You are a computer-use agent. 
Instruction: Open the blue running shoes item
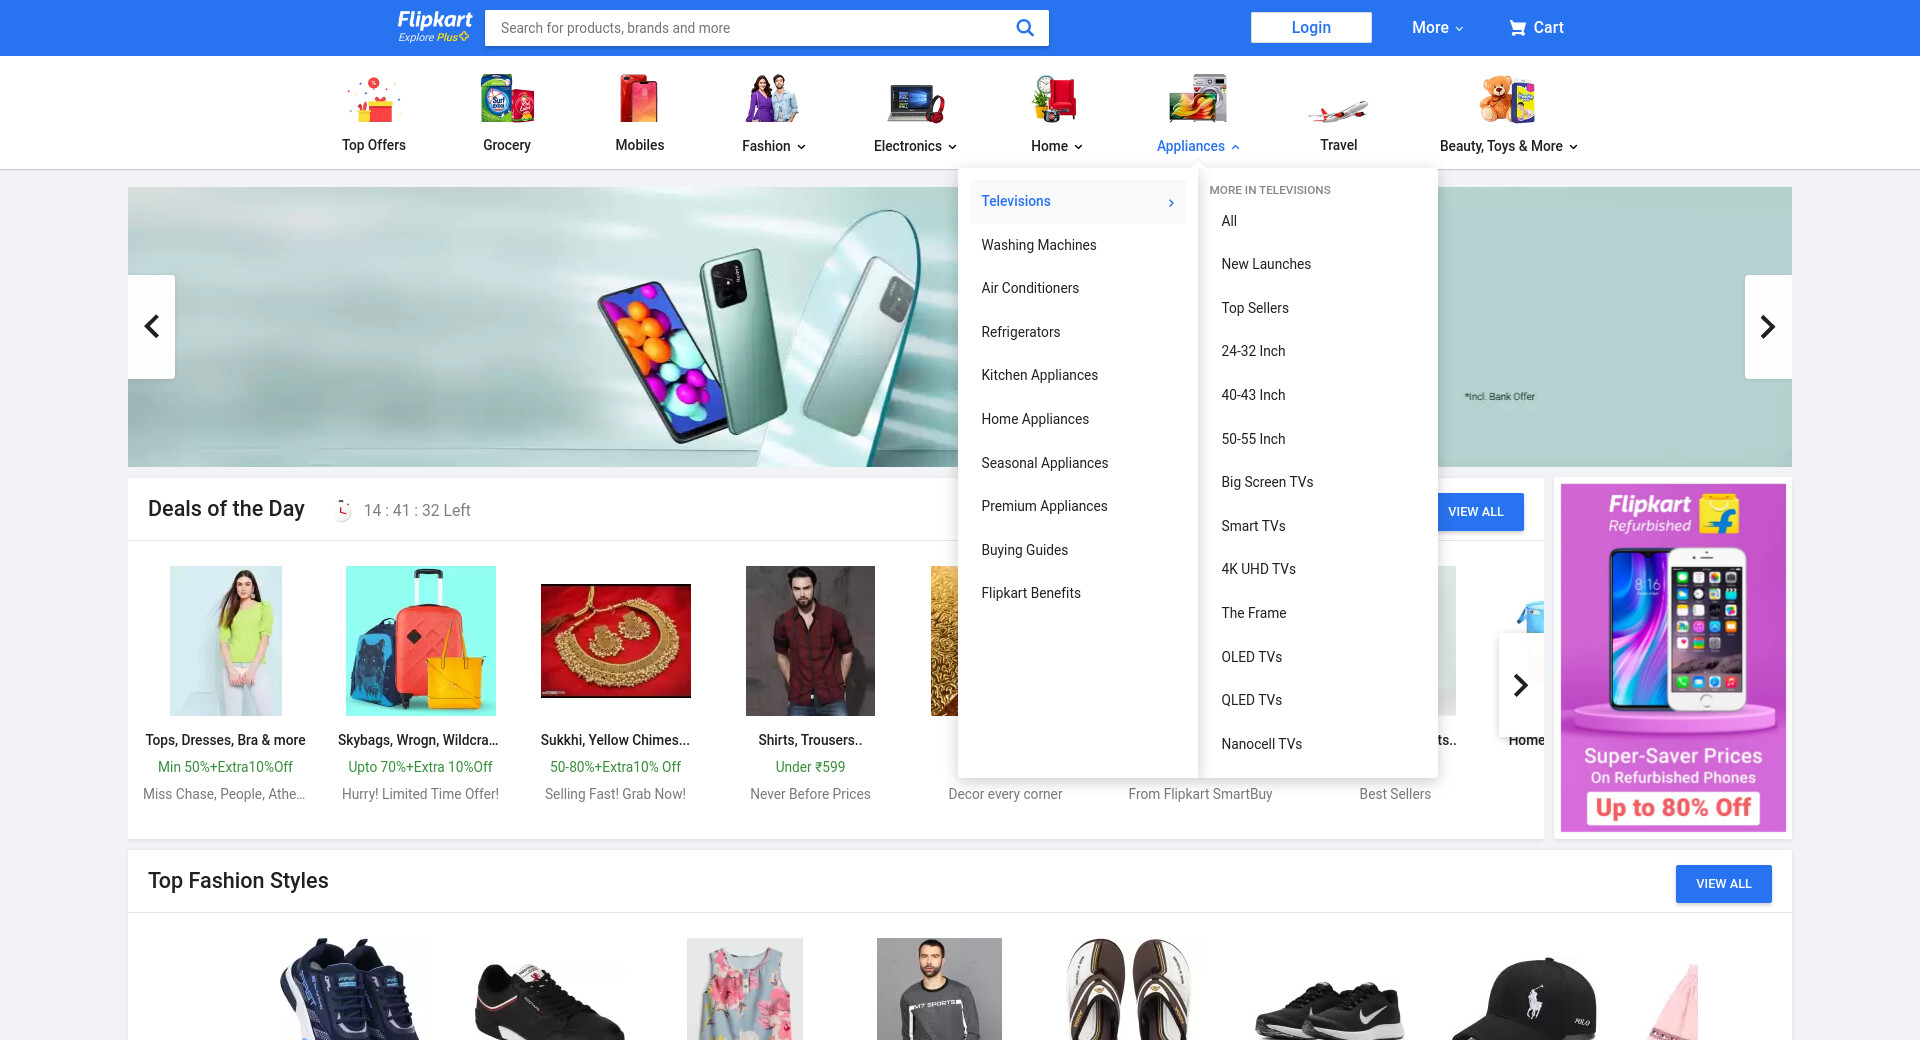350,990
